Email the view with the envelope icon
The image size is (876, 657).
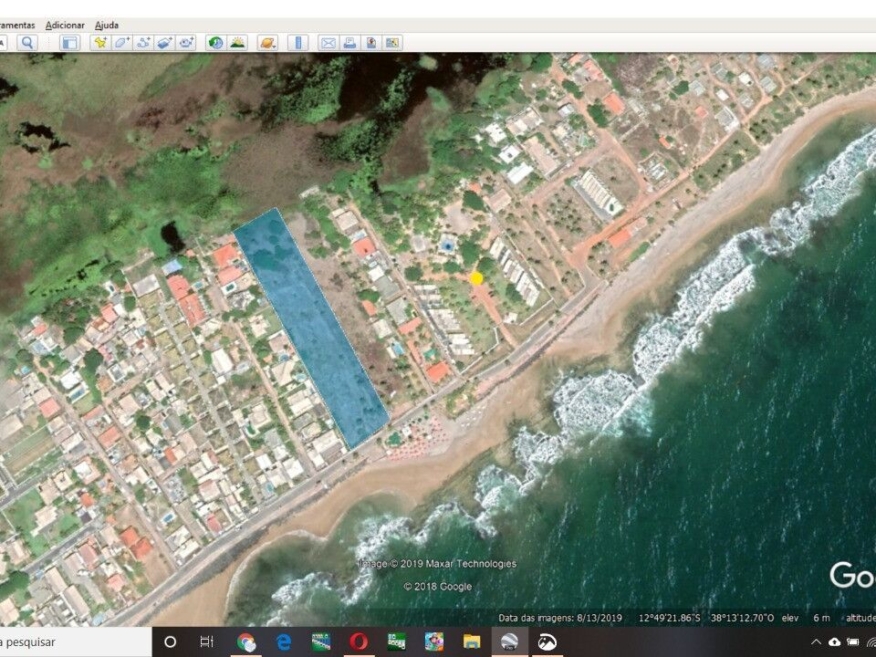click(x=328, y=42)
